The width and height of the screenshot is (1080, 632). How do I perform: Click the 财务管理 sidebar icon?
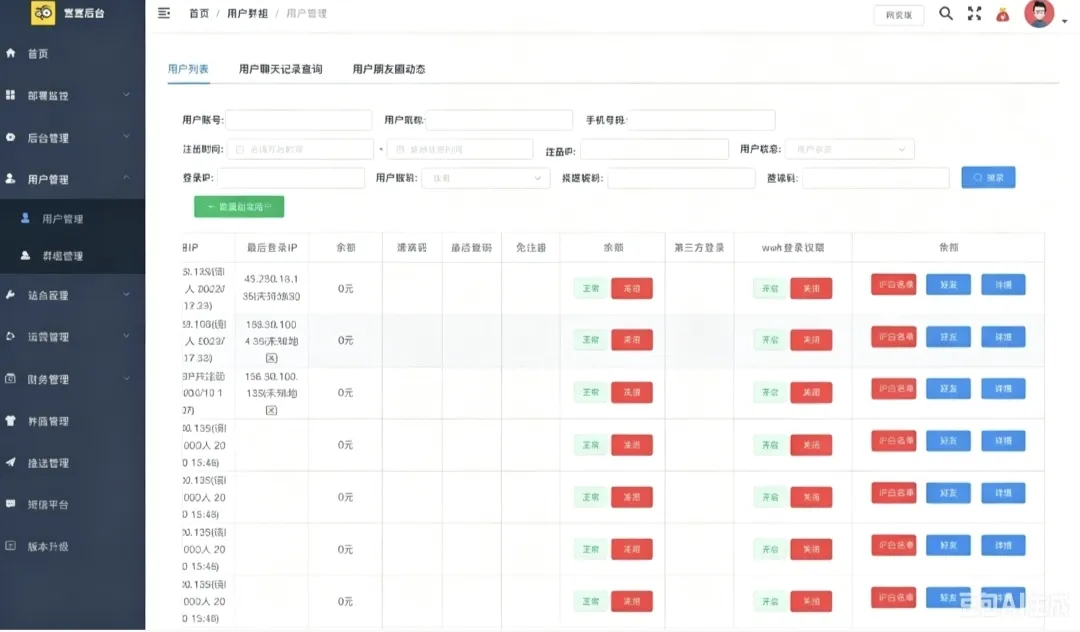pos(10,378)
